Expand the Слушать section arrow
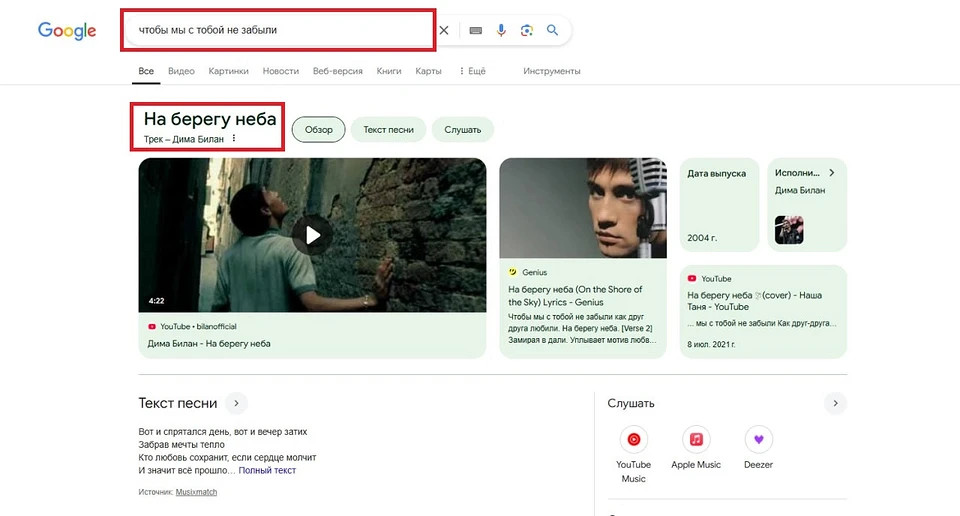This screenshot has width=960, height=516. point(835,403)
